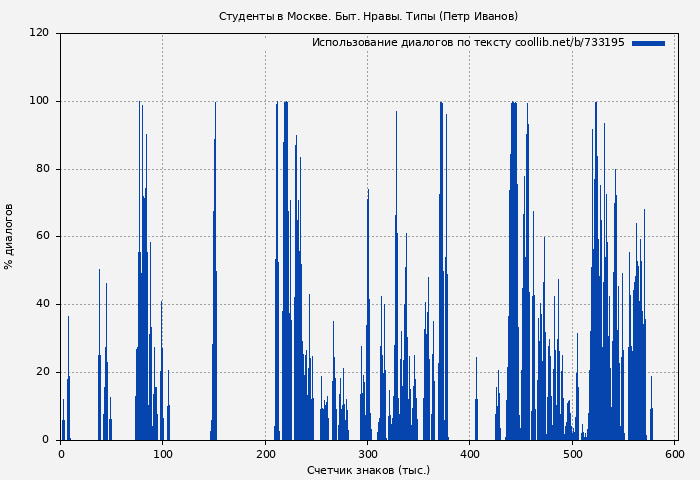Click the y-axis tick label 20
Image resolution: width=700 pixels, height=480 pixels.
[x=42, y=372]
